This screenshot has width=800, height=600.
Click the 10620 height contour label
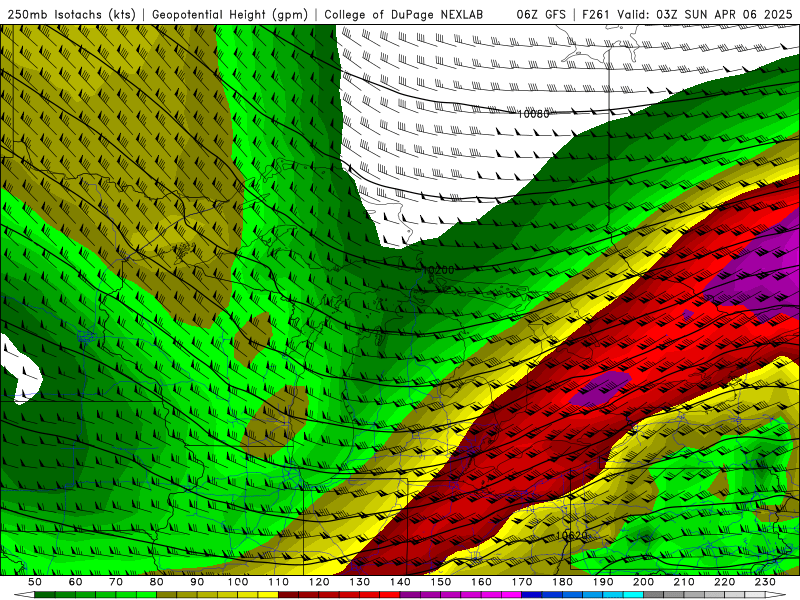571,536
